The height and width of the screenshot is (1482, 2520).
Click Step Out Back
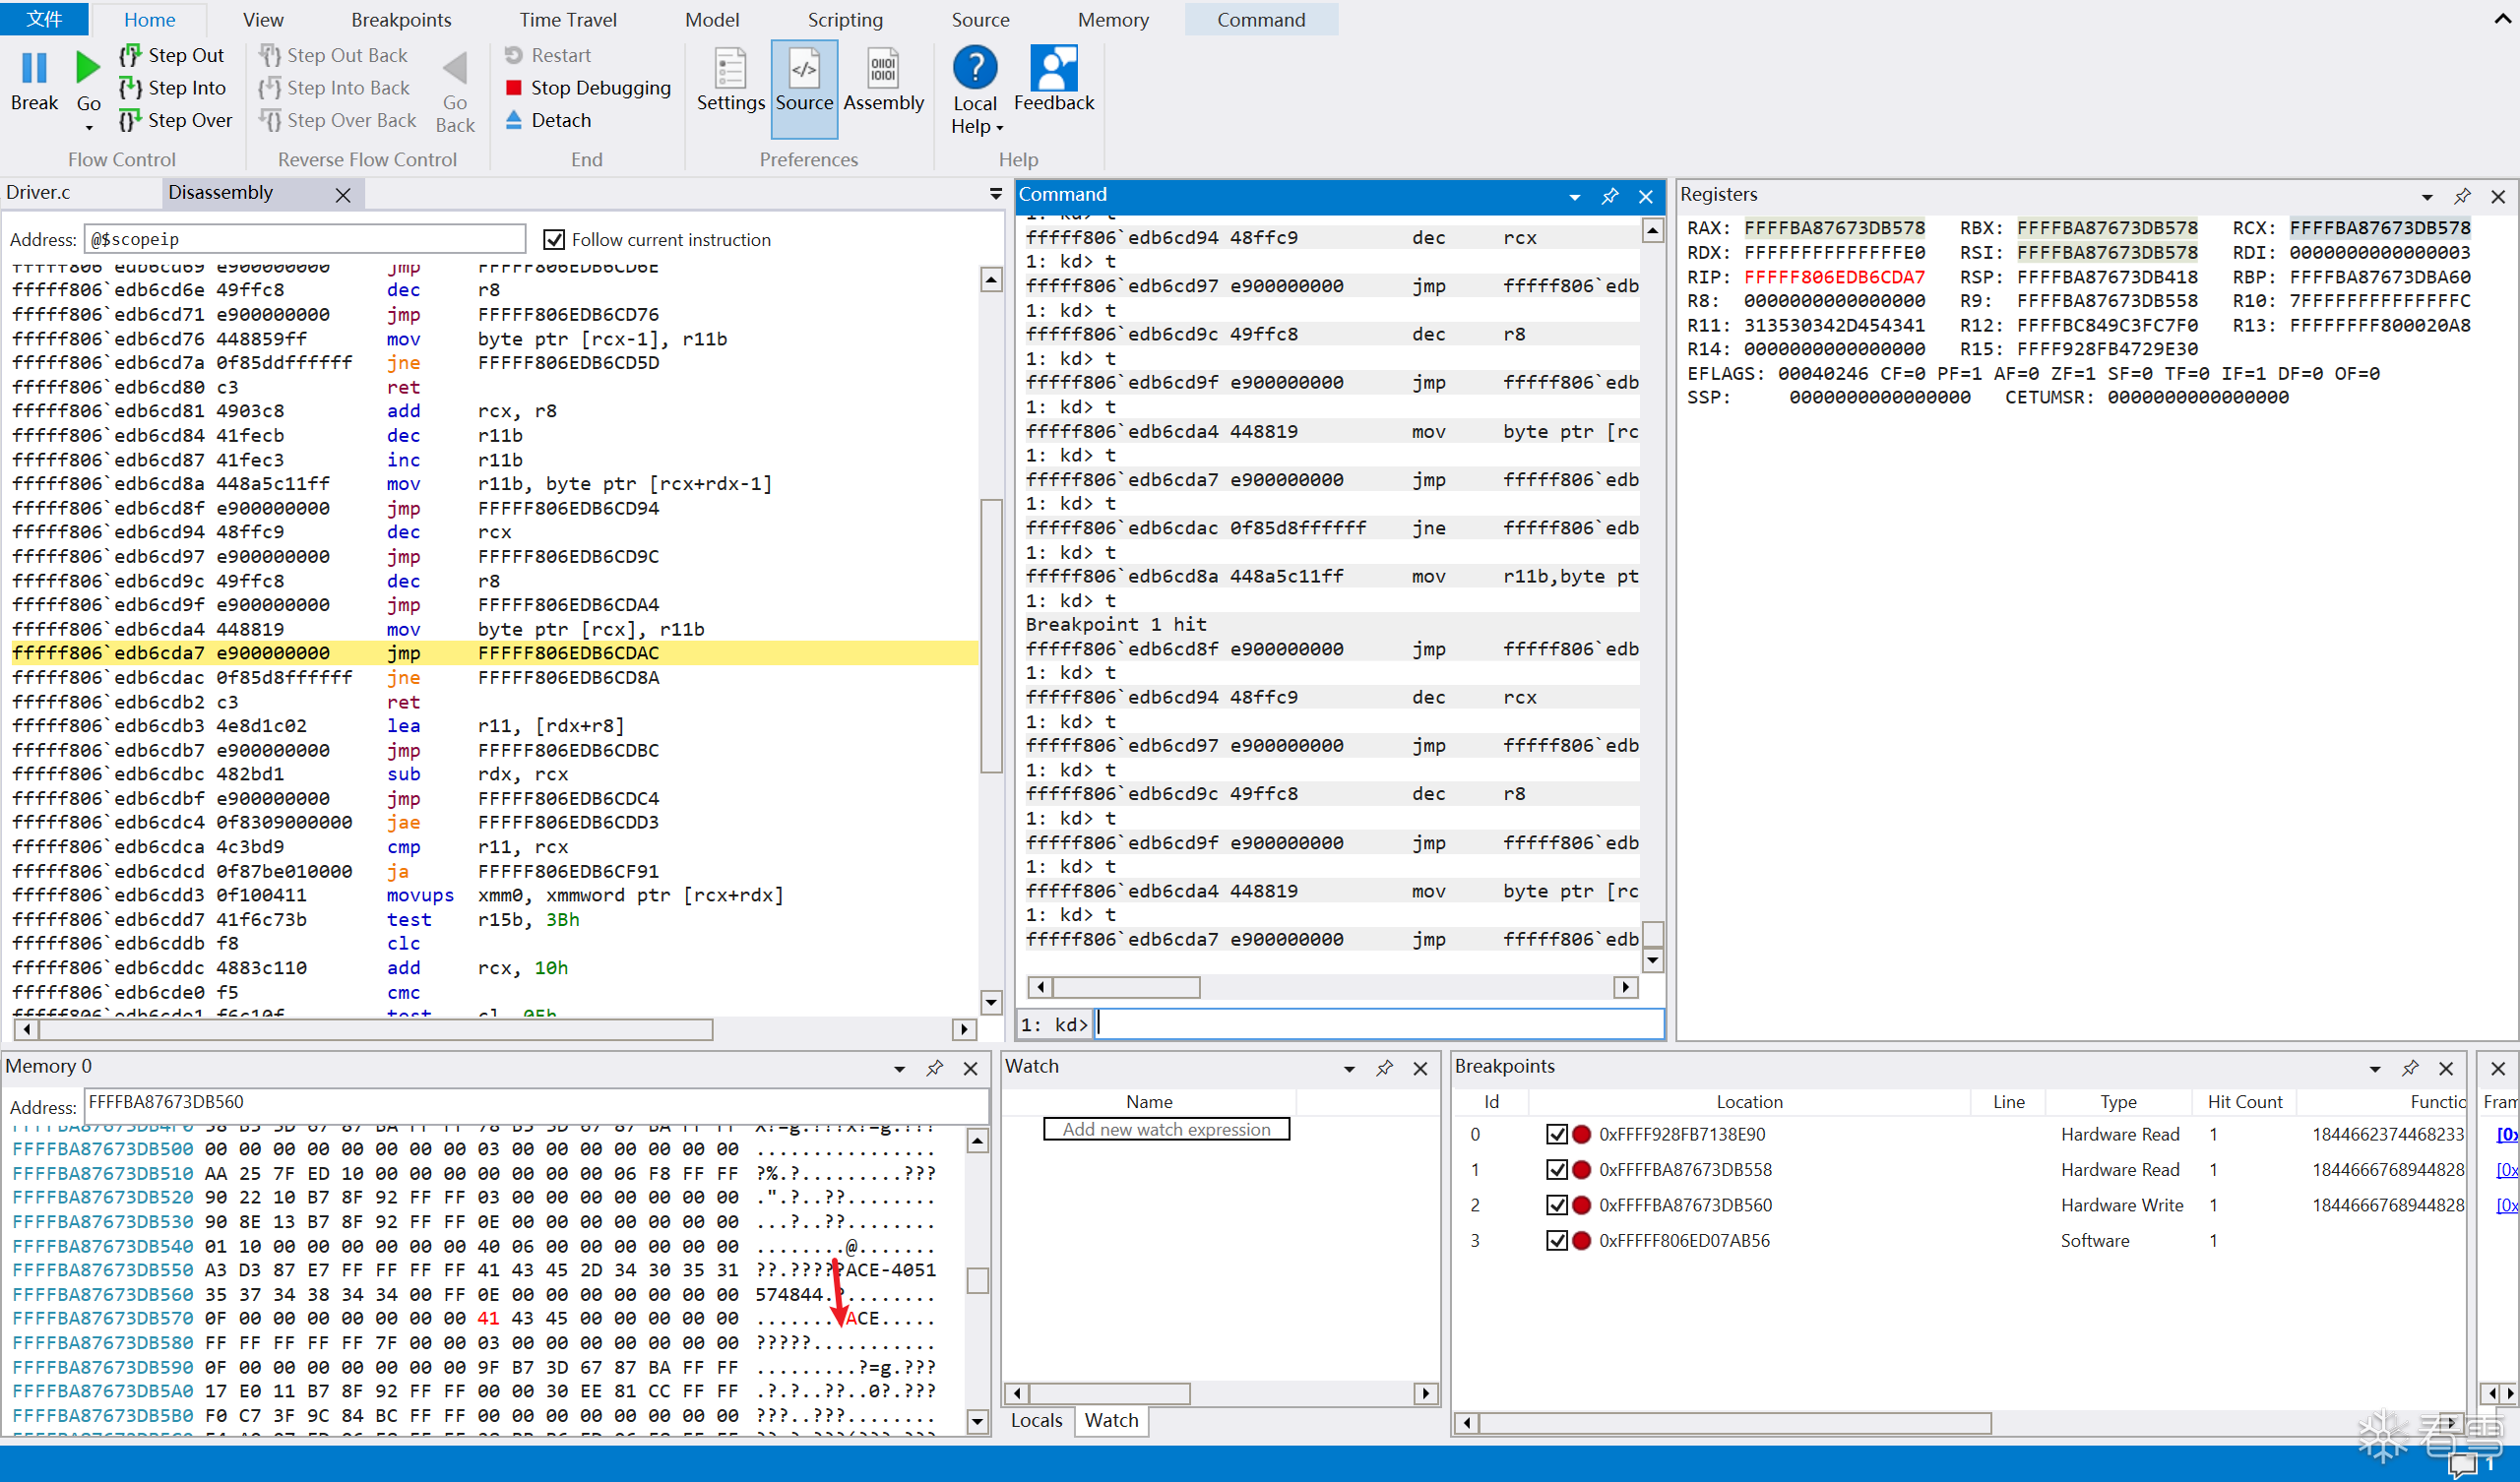tap(333, 55)
